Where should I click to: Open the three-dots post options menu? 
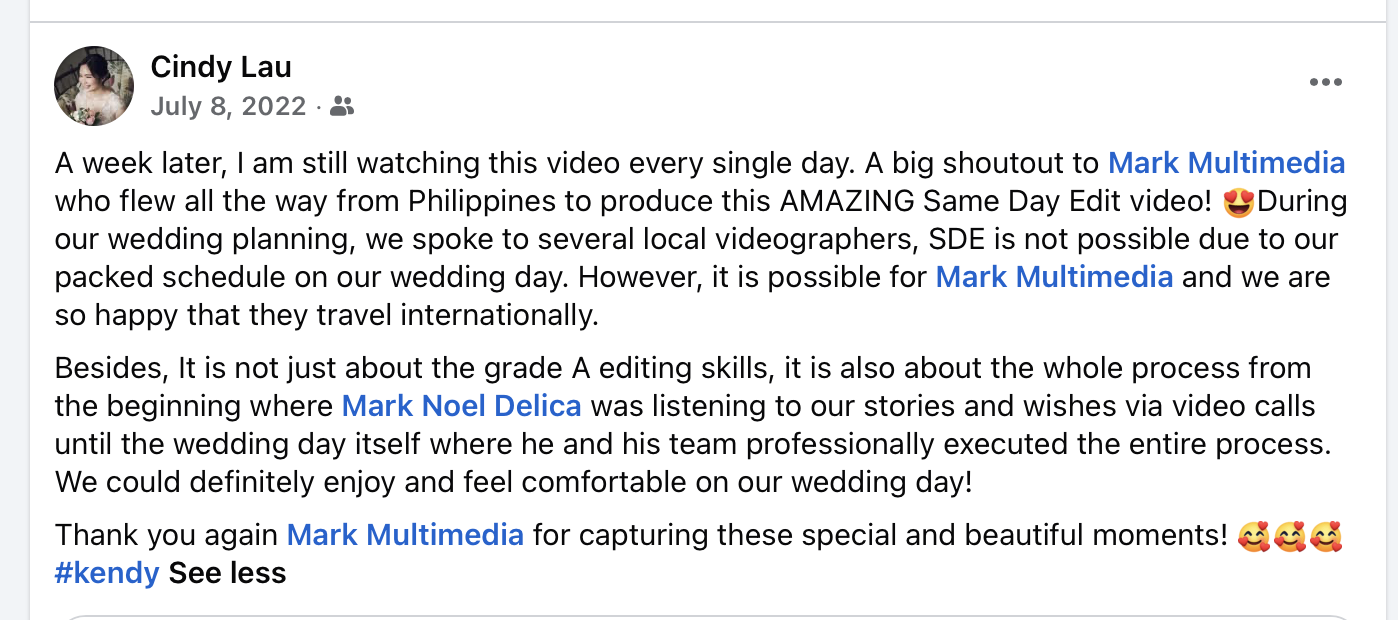click(x=1325, y=82)
